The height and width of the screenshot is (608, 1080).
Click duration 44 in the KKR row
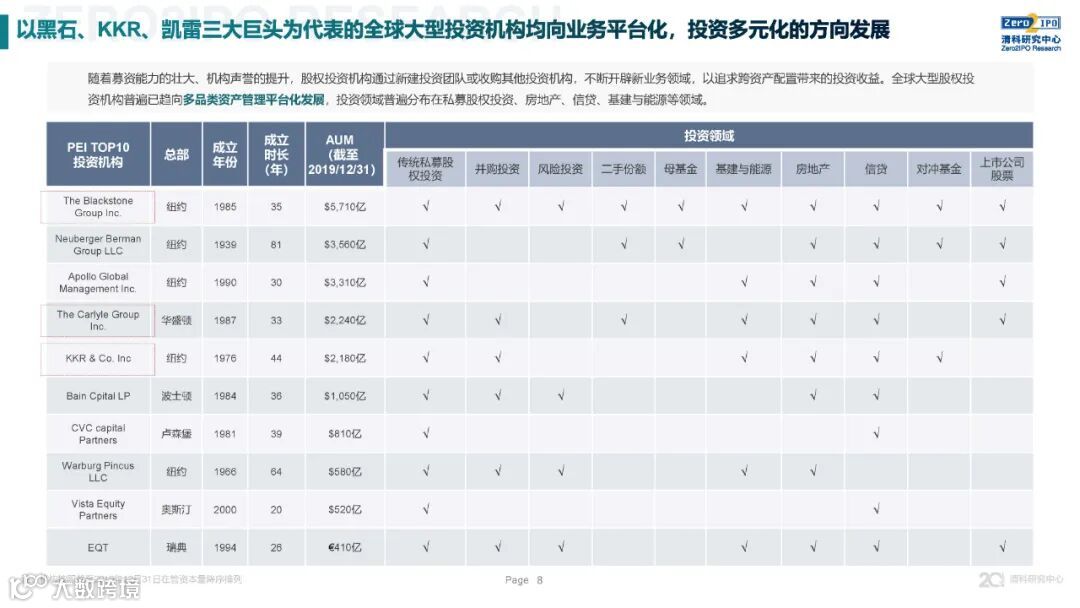click(x=276, y=358)
